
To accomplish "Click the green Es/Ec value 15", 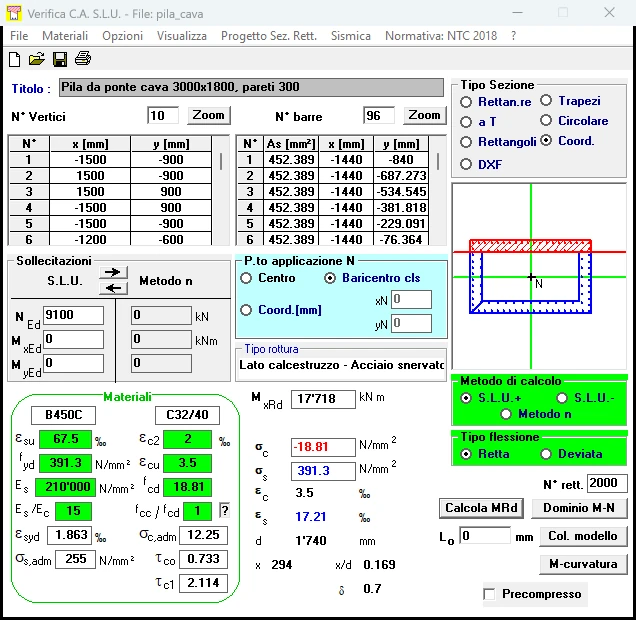I will click(73, 511).
